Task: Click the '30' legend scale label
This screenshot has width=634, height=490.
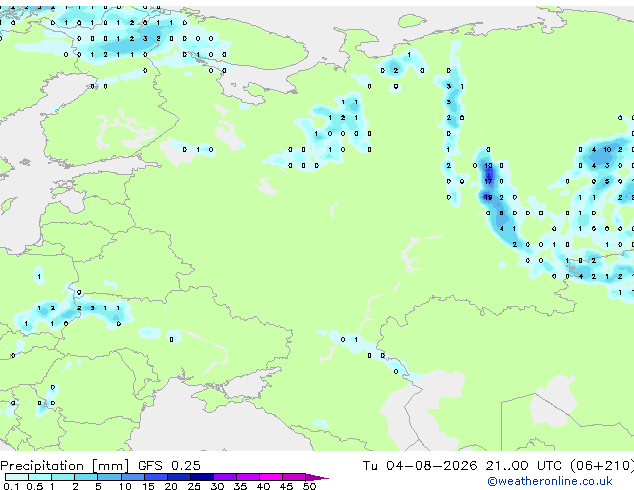Action: click(x=217, y=486)
